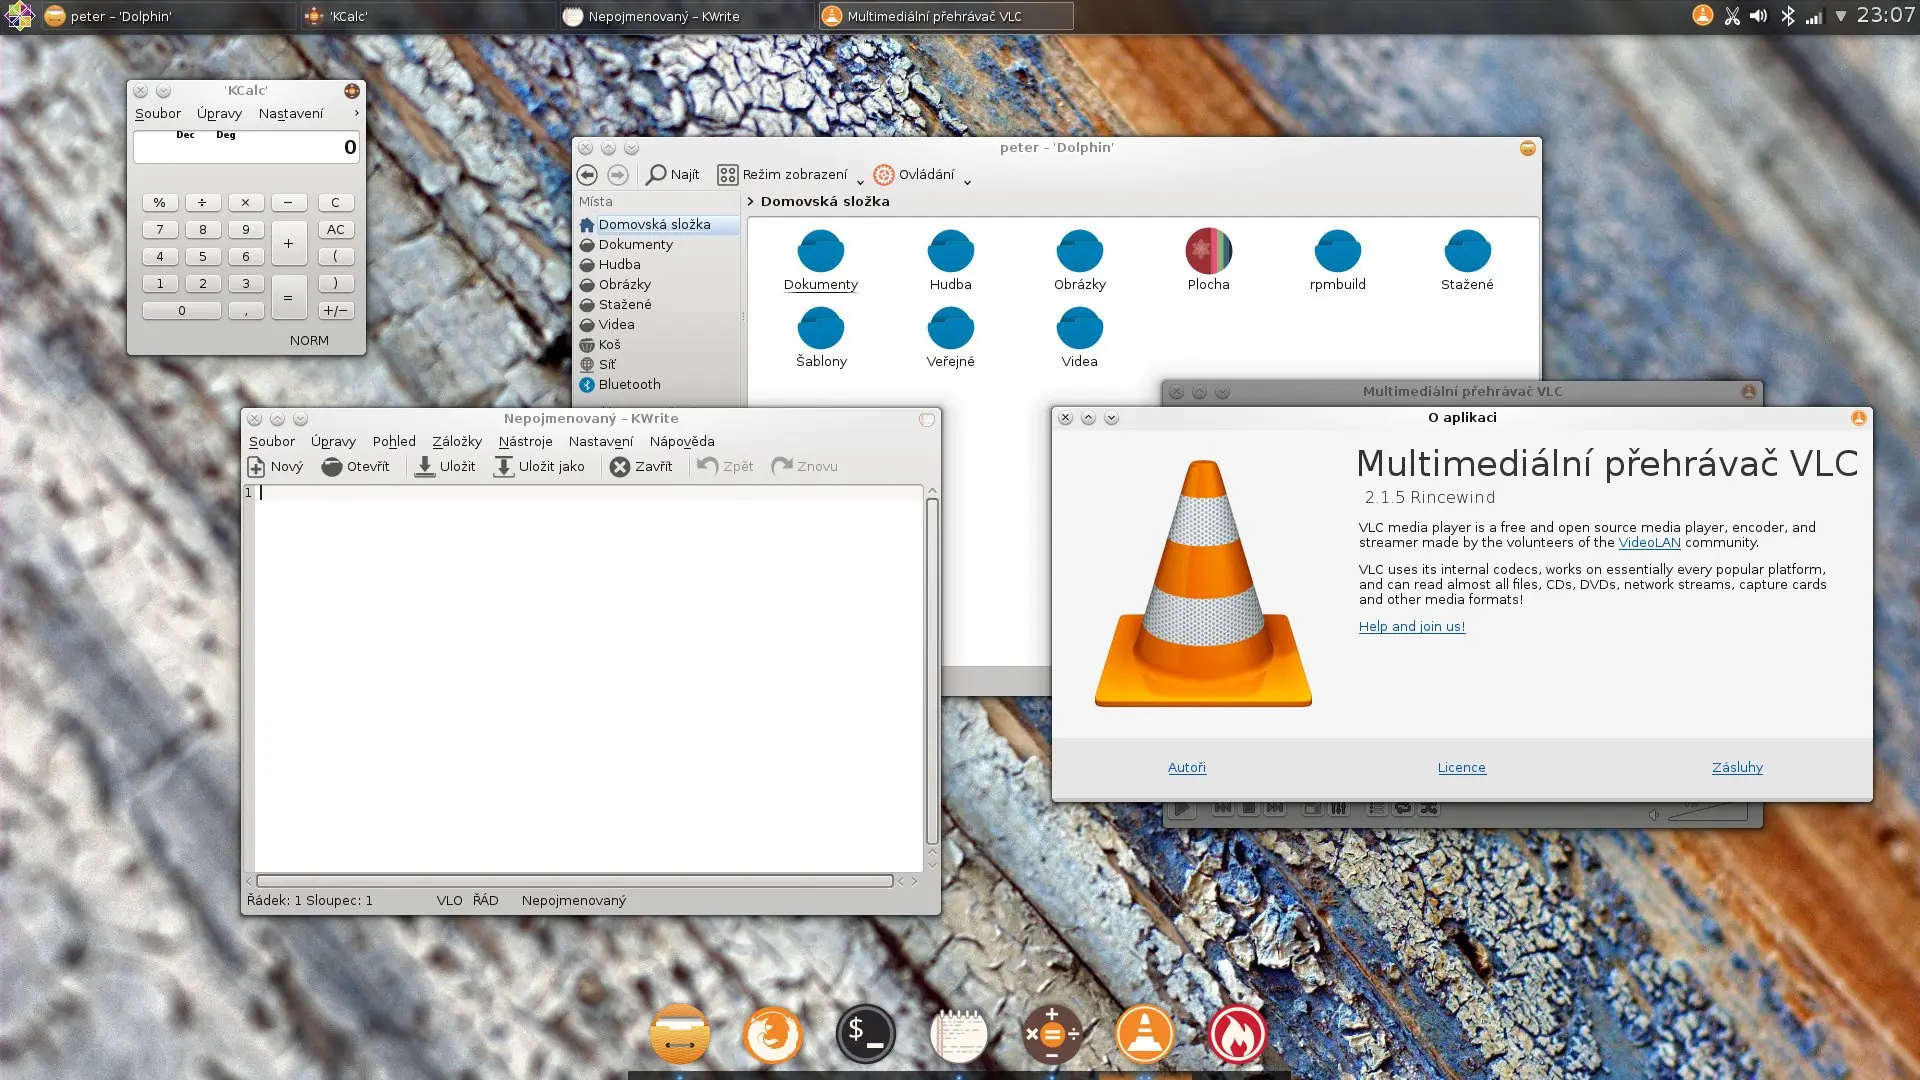The height and width of the screenshot is (1080, 1920).
Task: Go forward in Dolphin
Action: click(618, 175)
